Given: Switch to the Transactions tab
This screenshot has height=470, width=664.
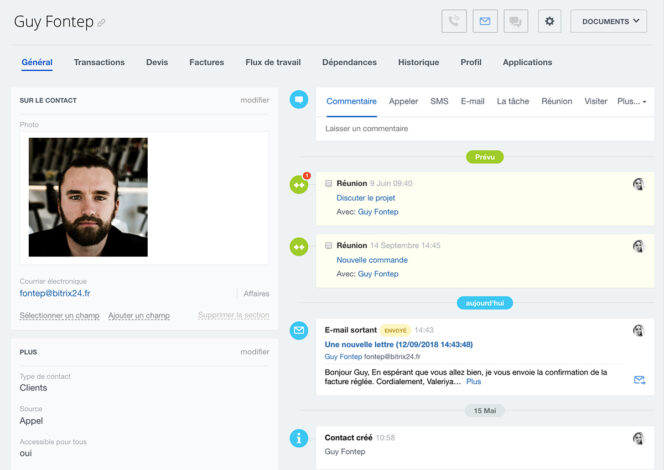Looking at the screenshot, I should coord(99,62).
